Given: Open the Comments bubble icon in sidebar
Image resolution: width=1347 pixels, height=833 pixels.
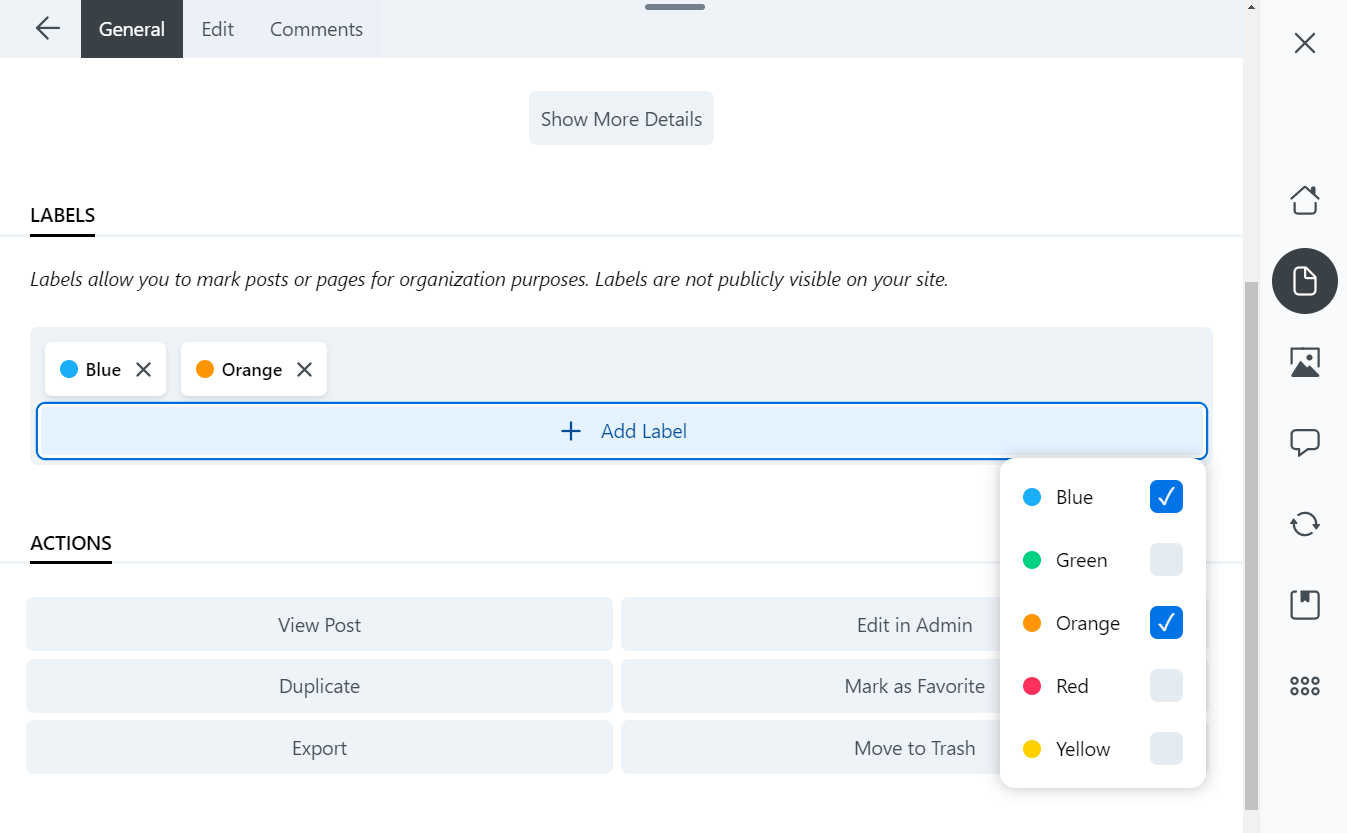Looking at the screenshot, I should [x=1304, y=442].
